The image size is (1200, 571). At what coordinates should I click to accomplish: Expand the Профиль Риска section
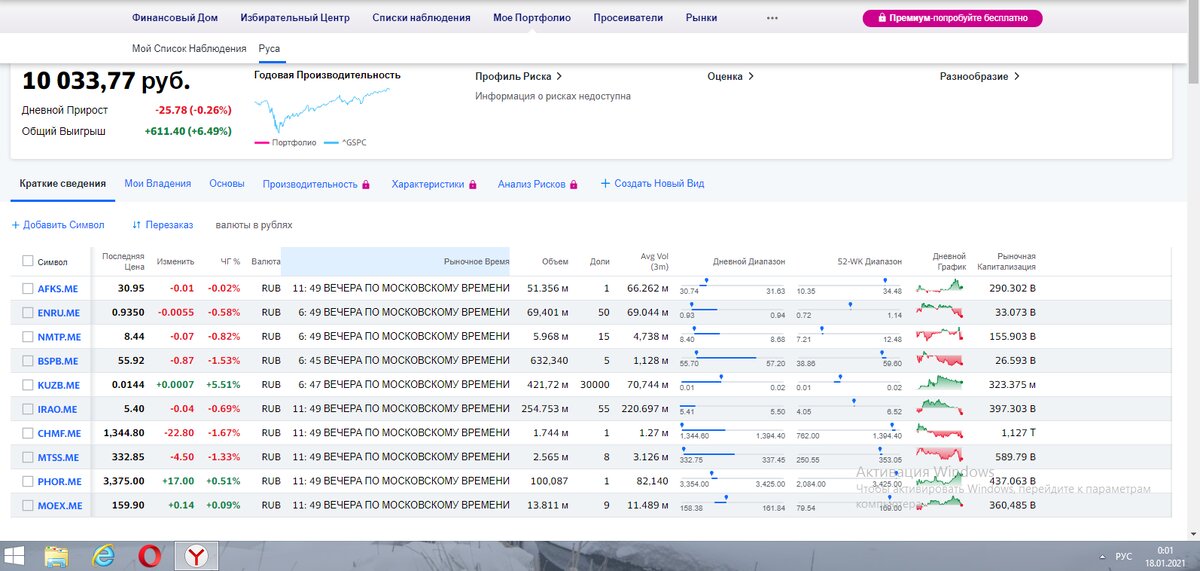click(x=518, y=76)
